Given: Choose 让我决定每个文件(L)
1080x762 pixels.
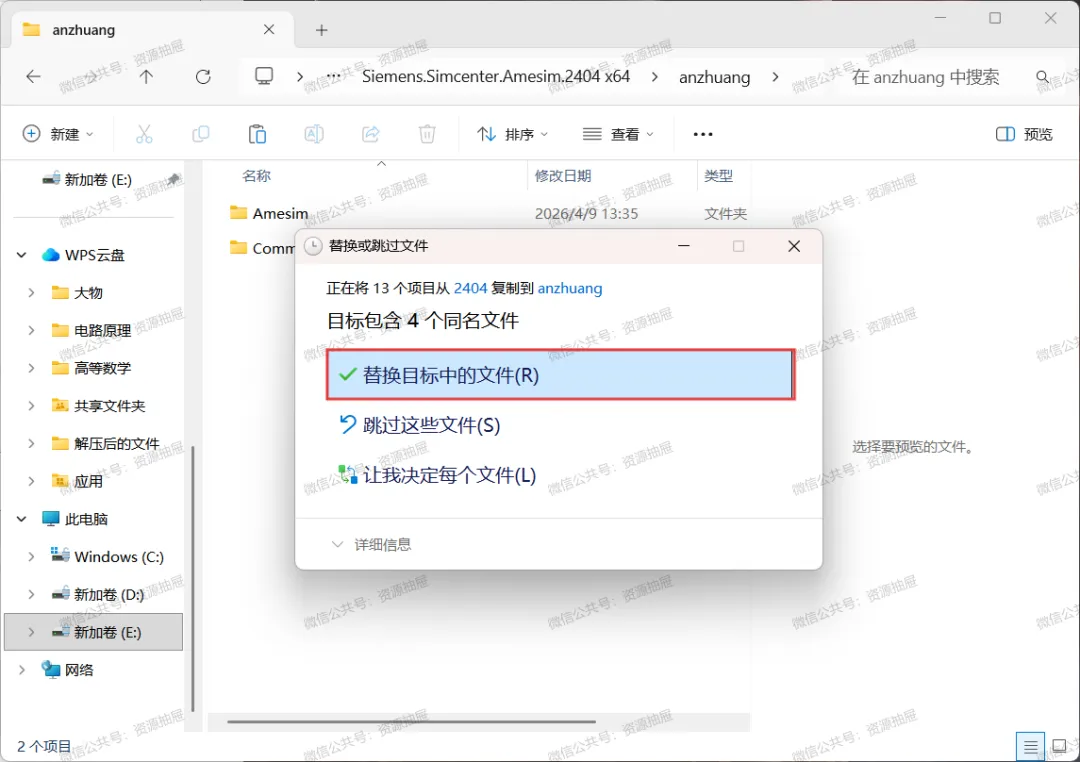Looking at the screenshot, I should [561, 475].
